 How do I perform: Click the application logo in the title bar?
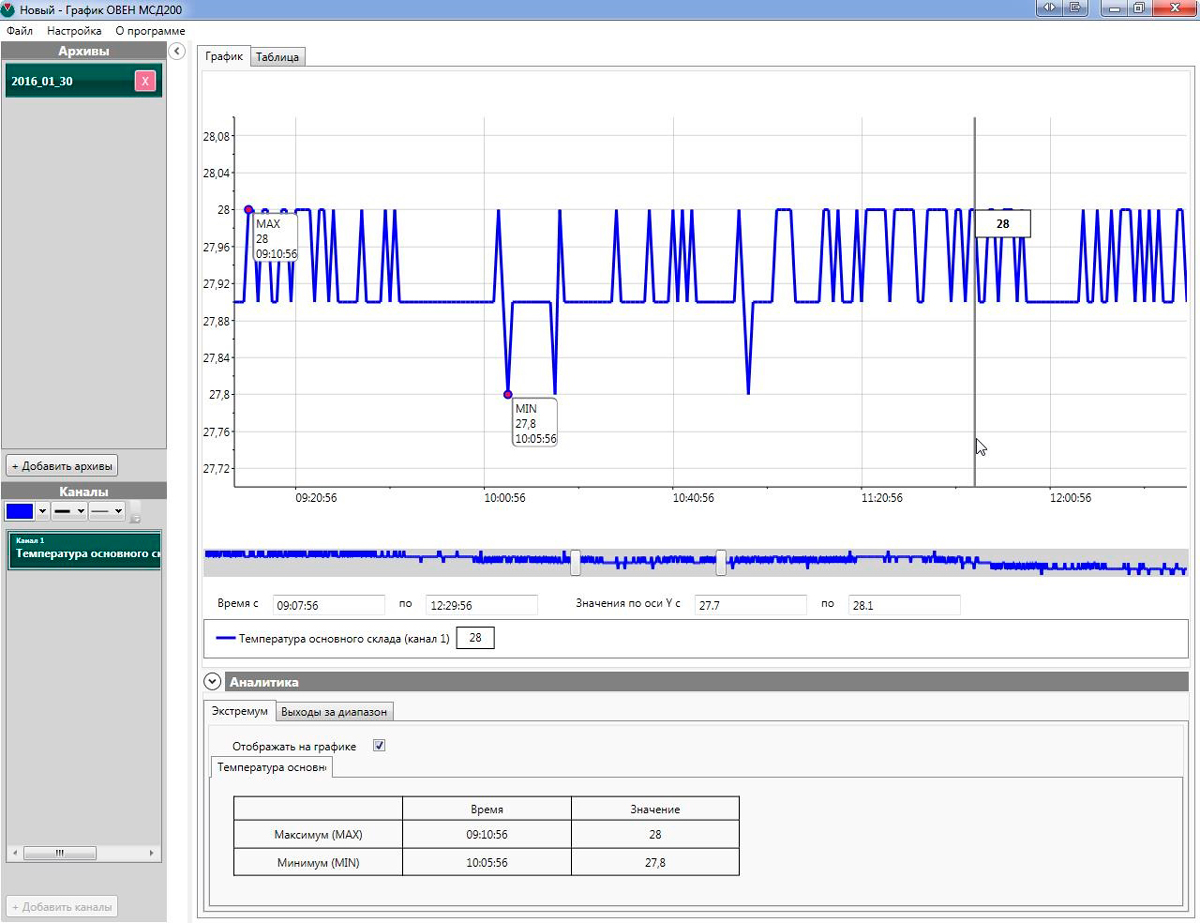pos(9,9)
